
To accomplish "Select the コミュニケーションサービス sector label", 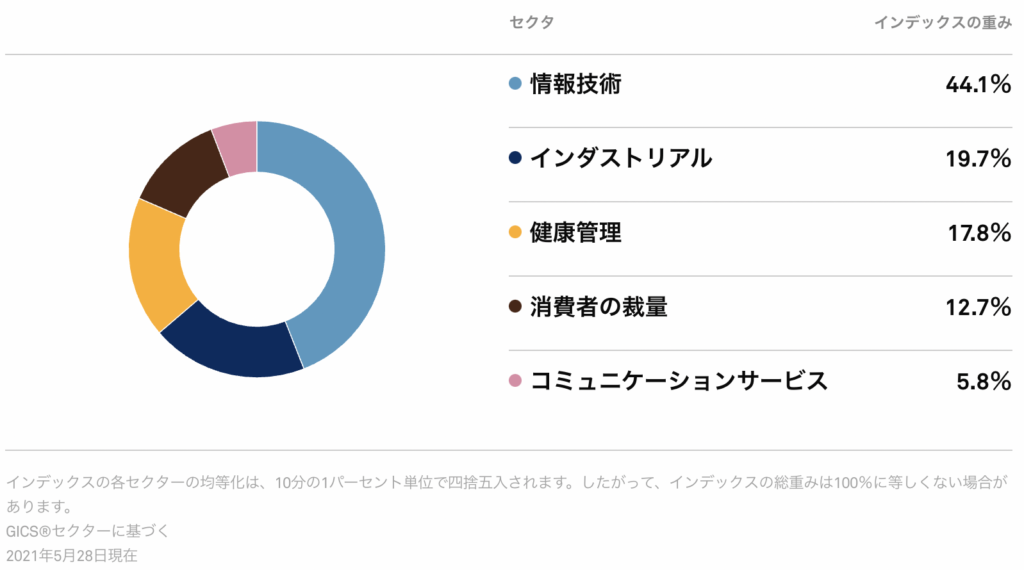I will coord(679,381).
